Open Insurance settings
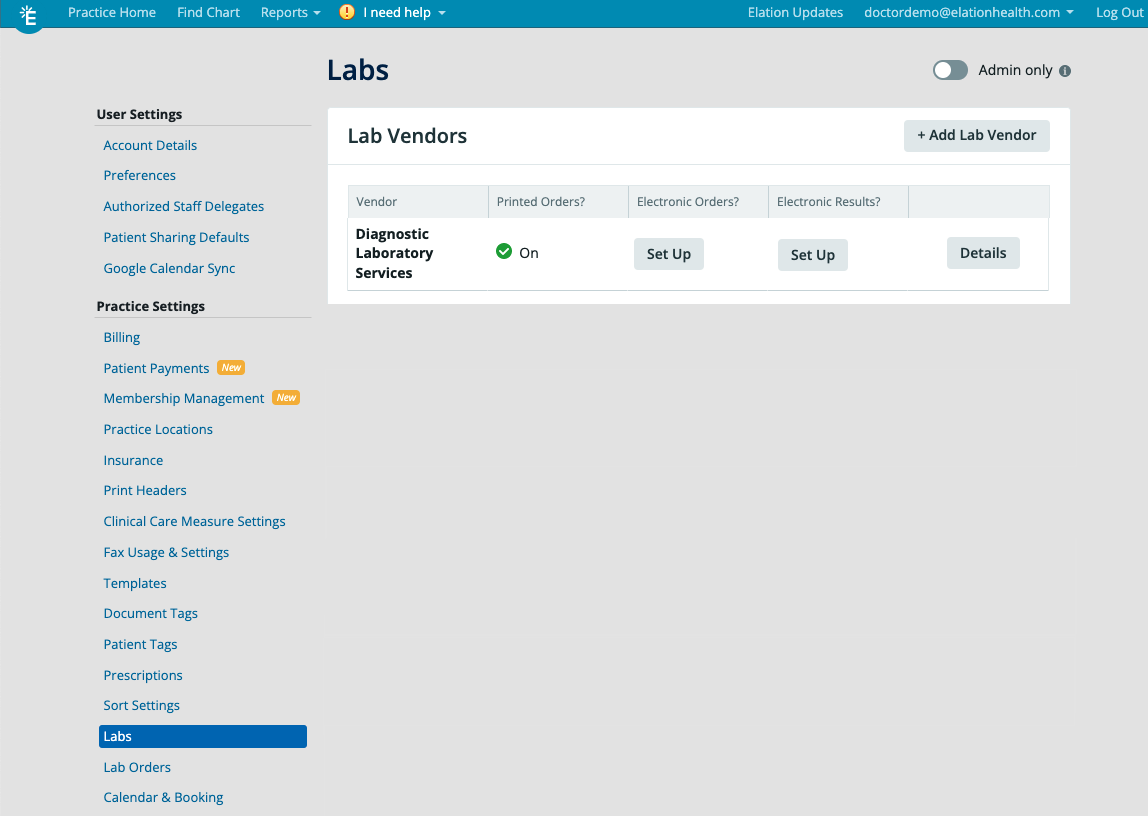Image resolution: width=1148 pixels, height=816 pixels. [133, 460]
